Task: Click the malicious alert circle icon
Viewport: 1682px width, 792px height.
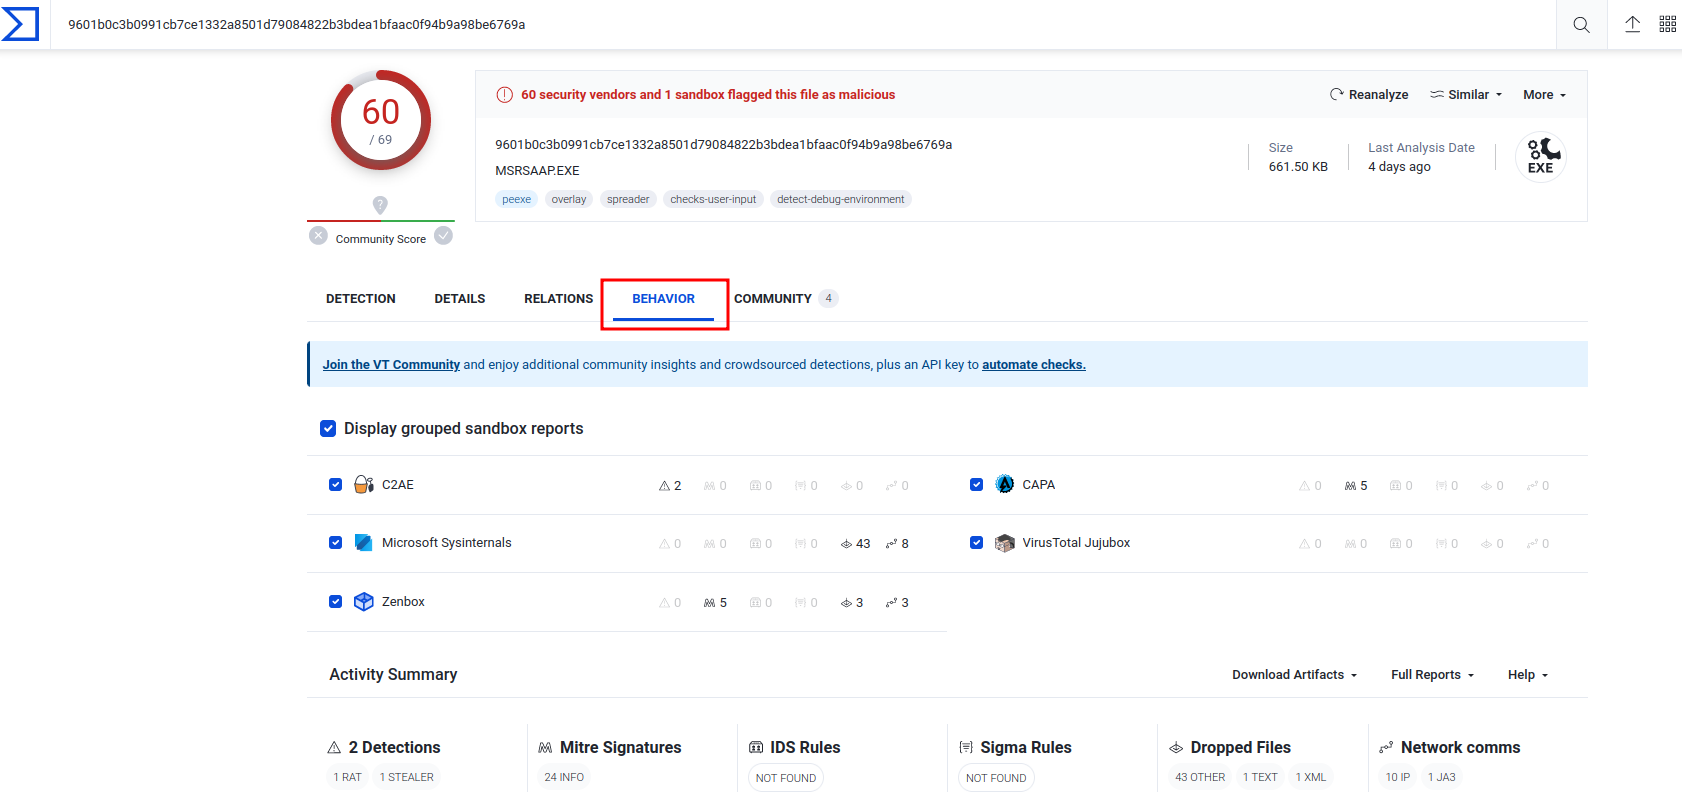Action: click(x=505, y=95)
